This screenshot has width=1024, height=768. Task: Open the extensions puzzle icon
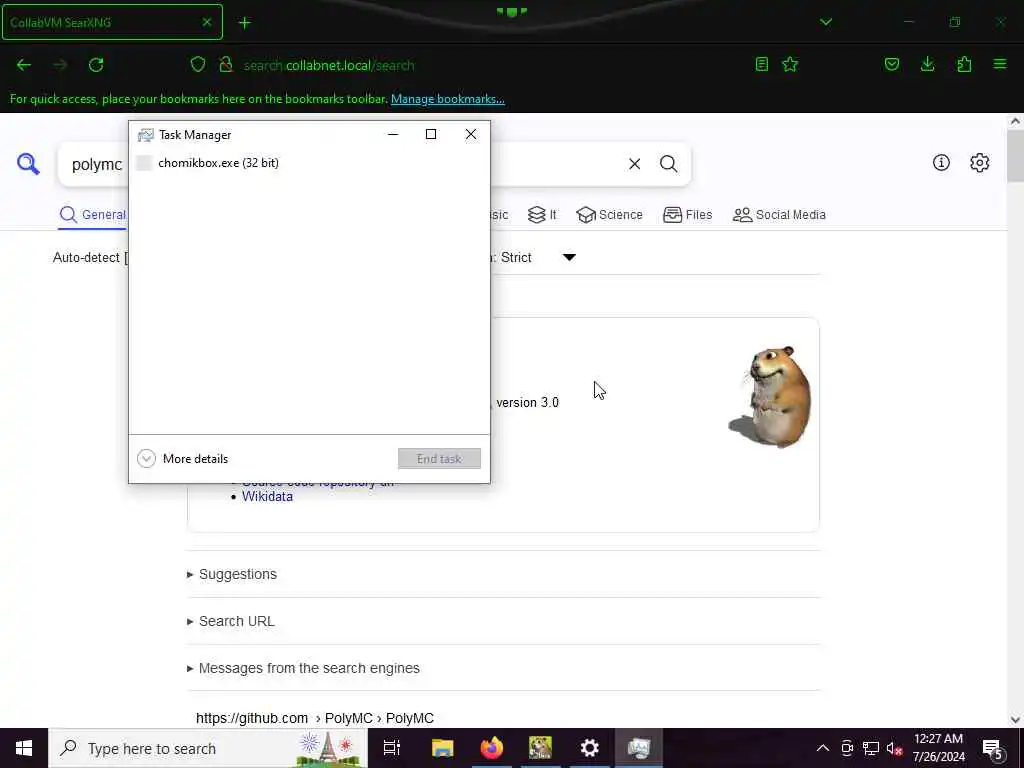(964, 64)
